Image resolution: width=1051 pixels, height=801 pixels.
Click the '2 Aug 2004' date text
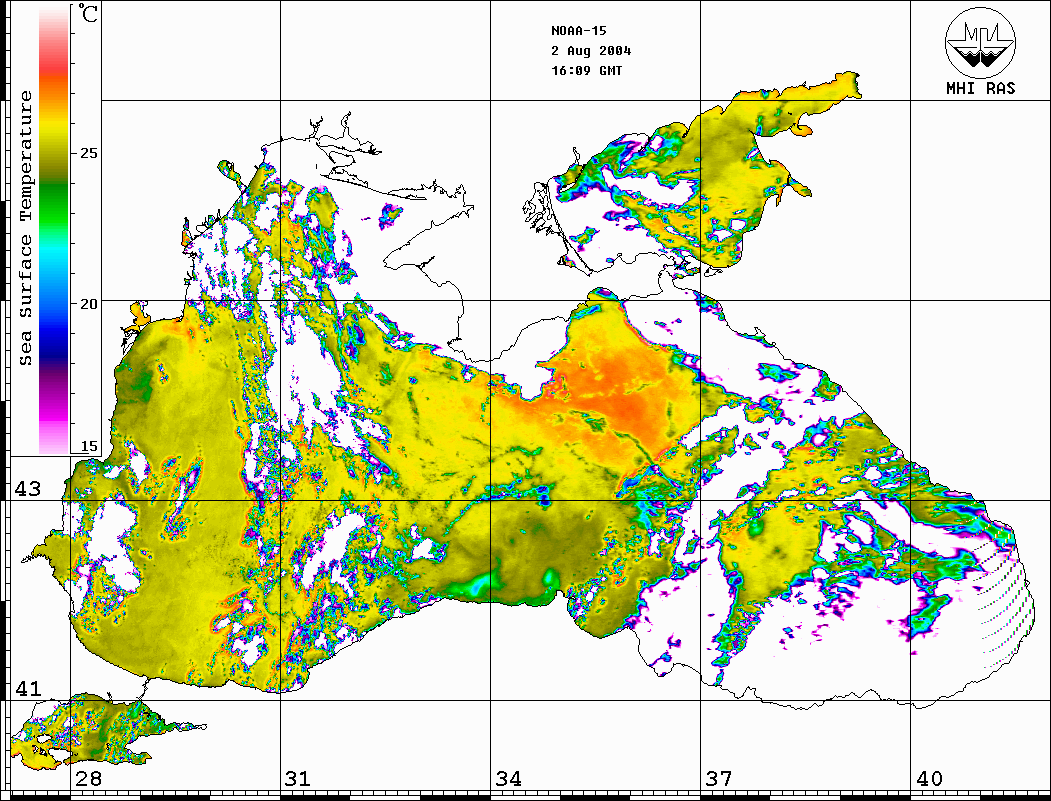(591, 51)
